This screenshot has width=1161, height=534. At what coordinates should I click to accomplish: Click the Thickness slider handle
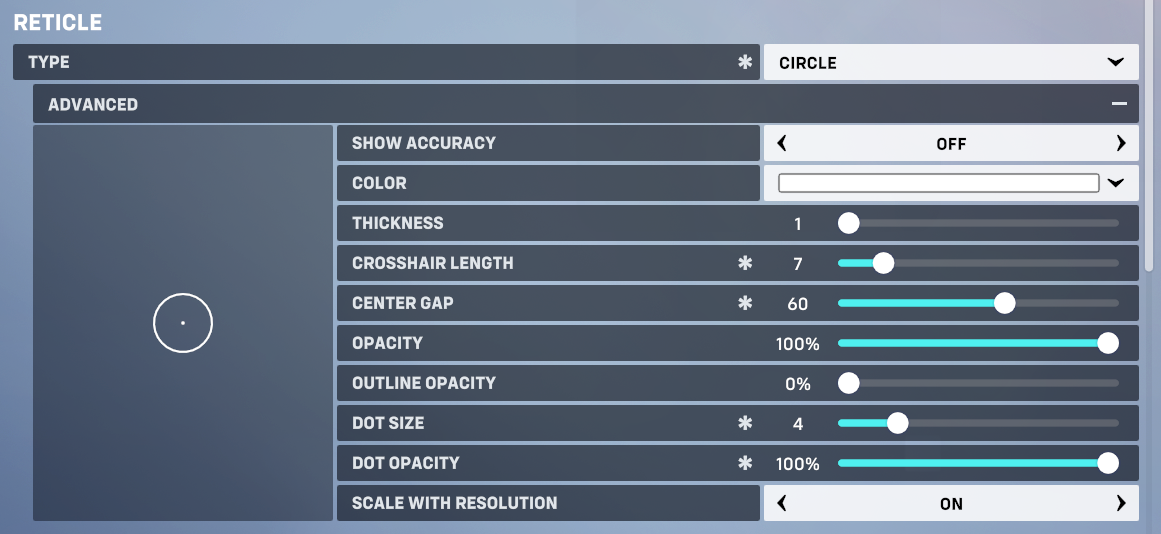849,223
